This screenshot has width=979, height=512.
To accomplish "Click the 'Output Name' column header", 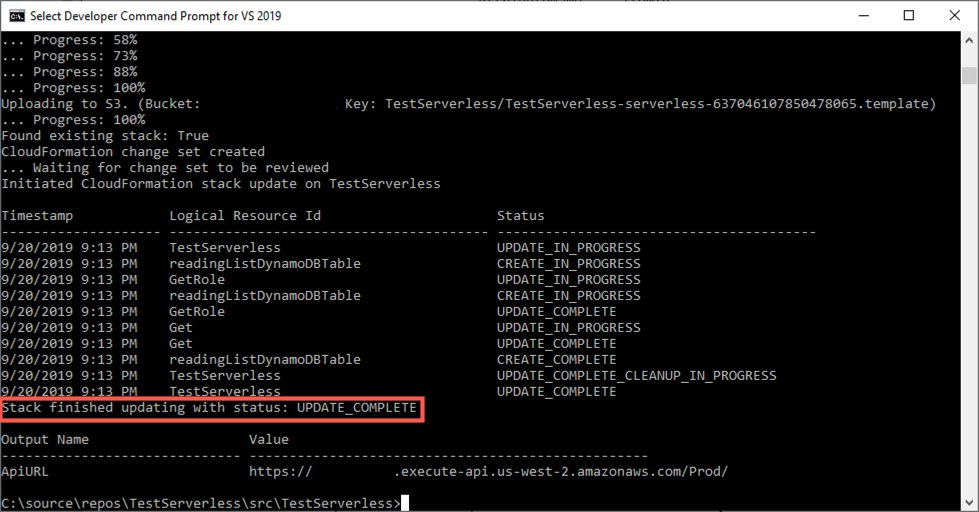I will (x=45, y=440).
